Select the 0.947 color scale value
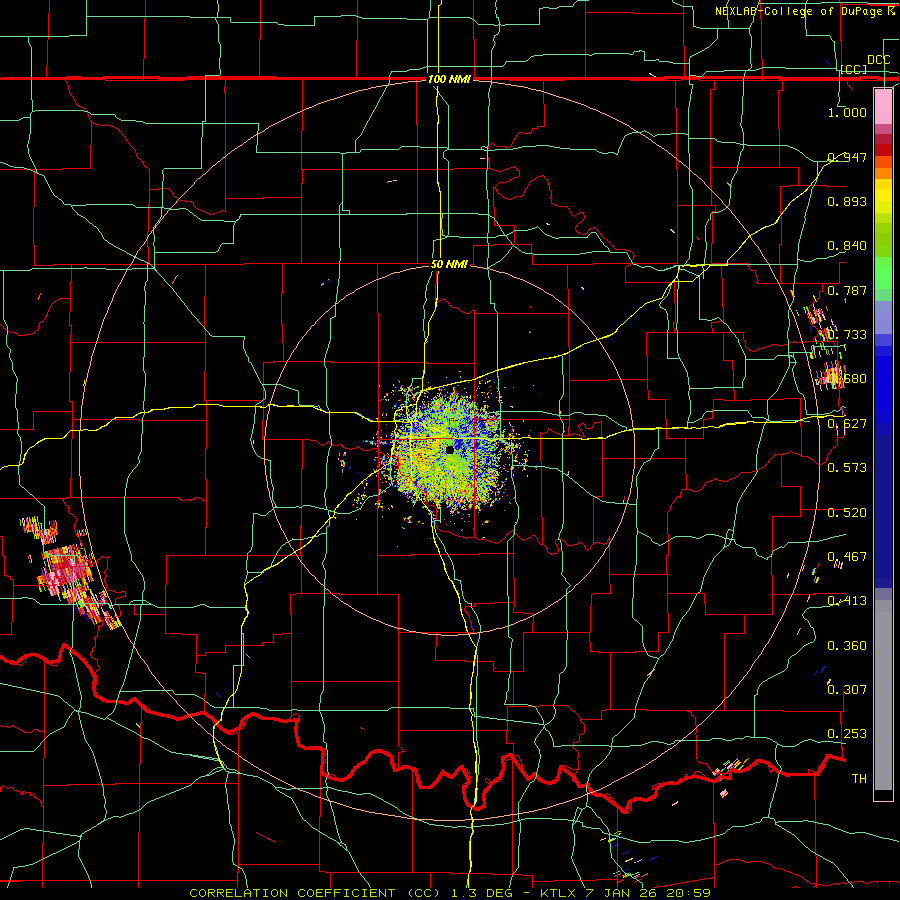Screen dimensions: 900x900 847,157
